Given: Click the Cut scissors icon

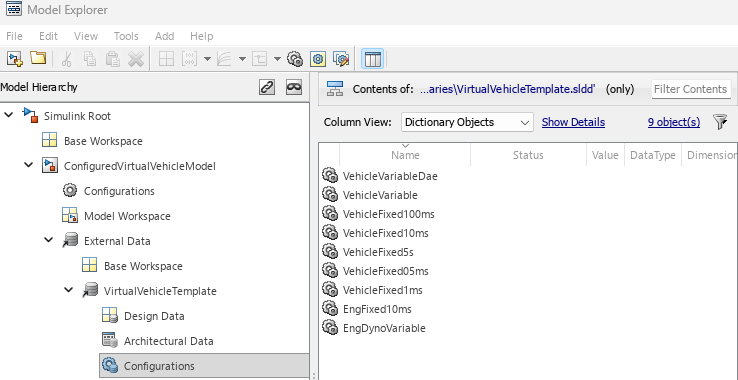Looking at the screenshot, I should coord(66,59).
